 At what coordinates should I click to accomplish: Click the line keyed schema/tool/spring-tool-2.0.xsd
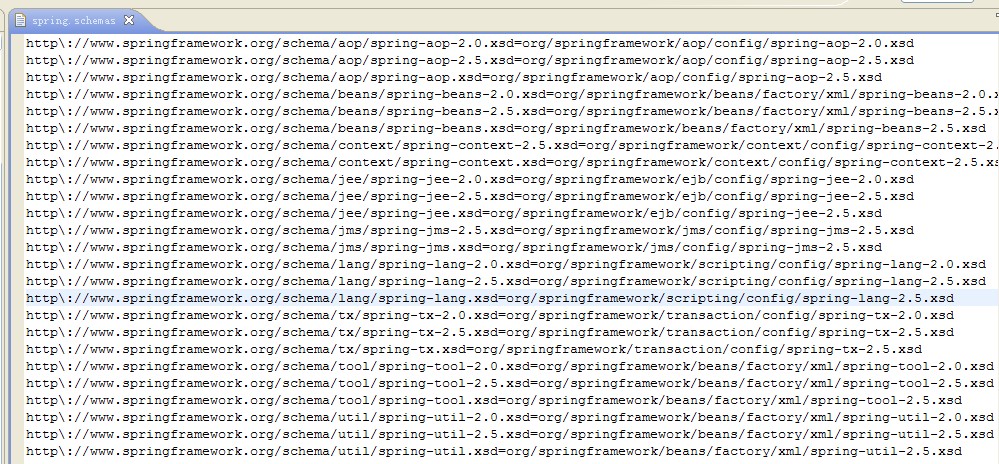coord(510,366)
